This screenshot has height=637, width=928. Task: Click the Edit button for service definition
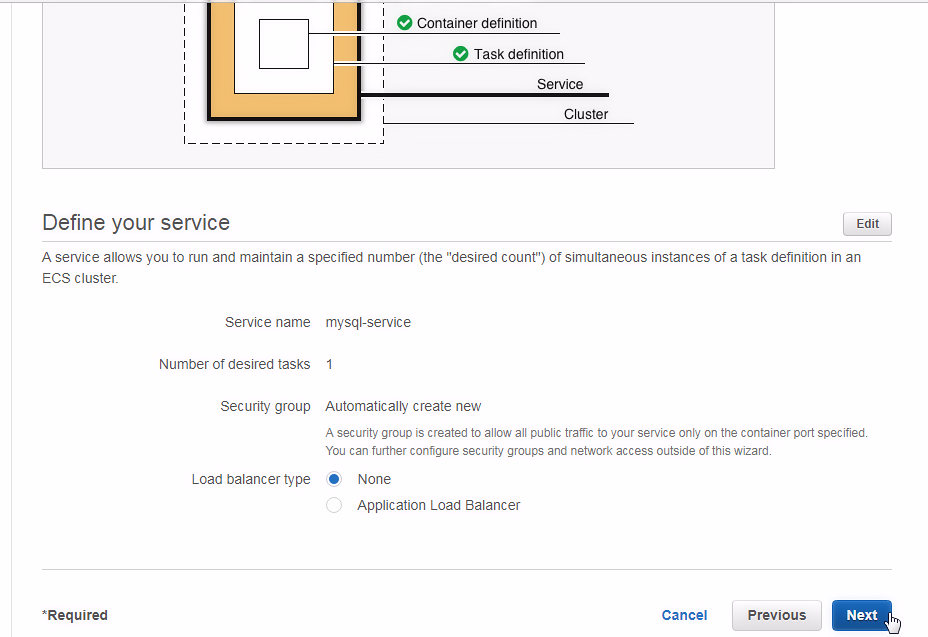point(867,224)
